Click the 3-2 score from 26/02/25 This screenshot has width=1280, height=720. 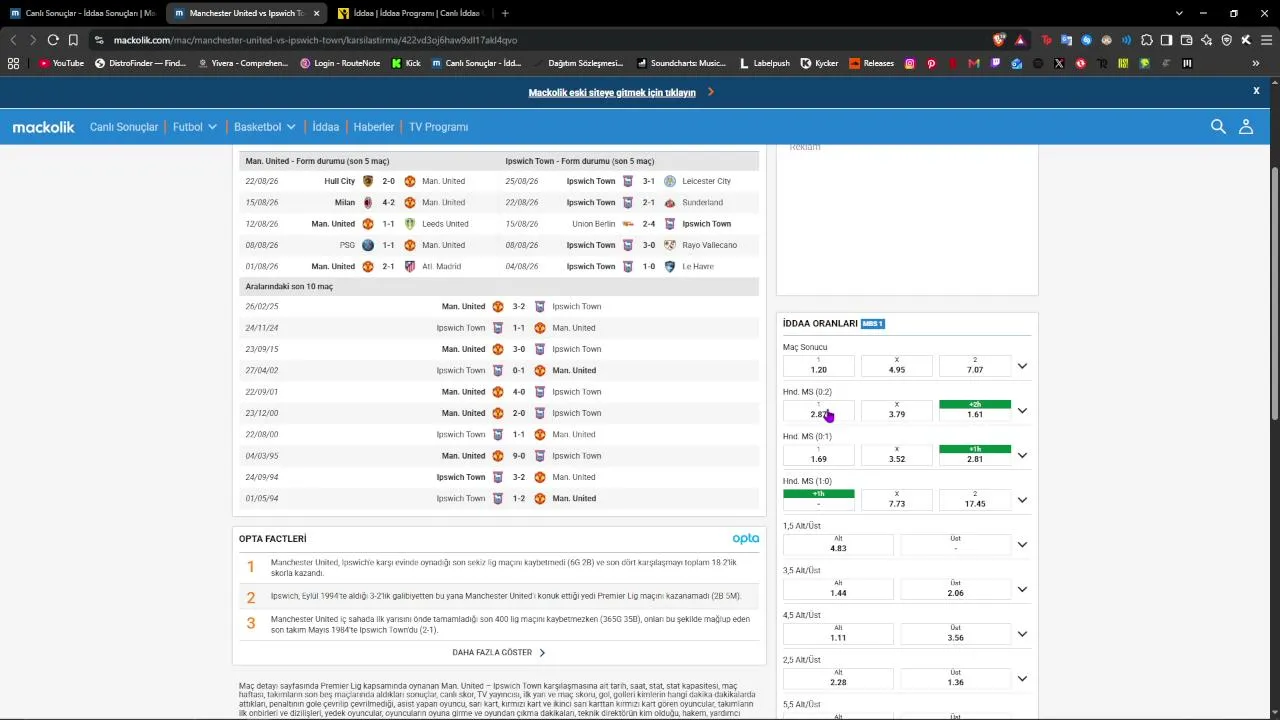(519, 307)
